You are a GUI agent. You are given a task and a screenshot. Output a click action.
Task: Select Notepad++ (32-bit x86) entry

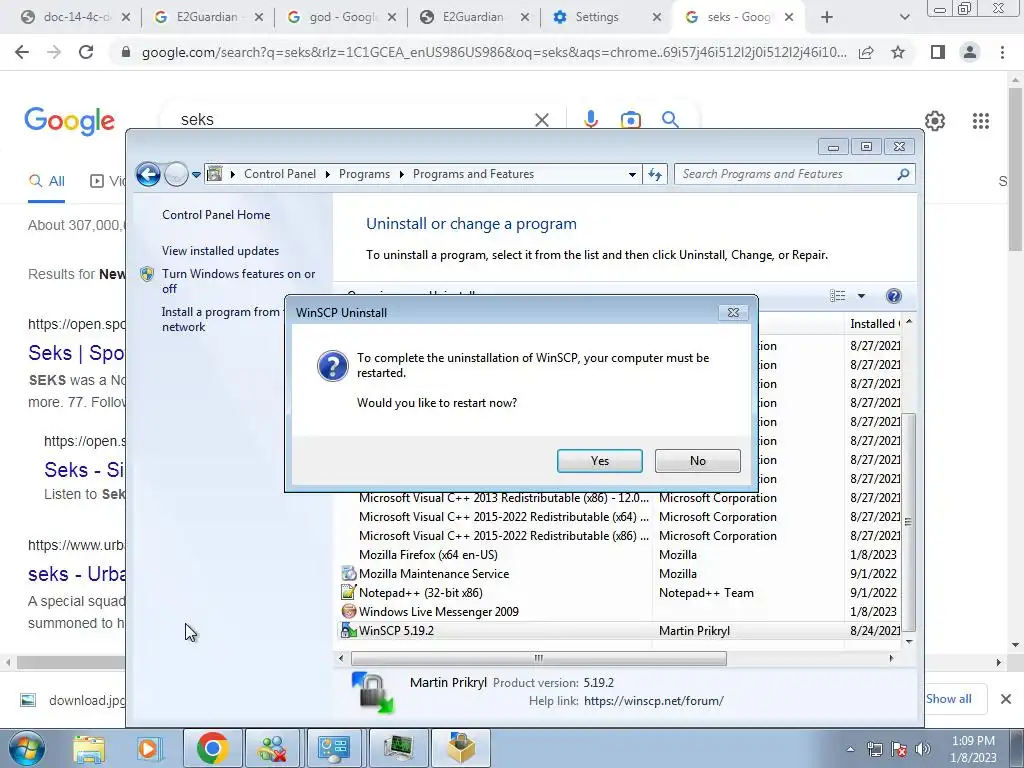point(619,593)
